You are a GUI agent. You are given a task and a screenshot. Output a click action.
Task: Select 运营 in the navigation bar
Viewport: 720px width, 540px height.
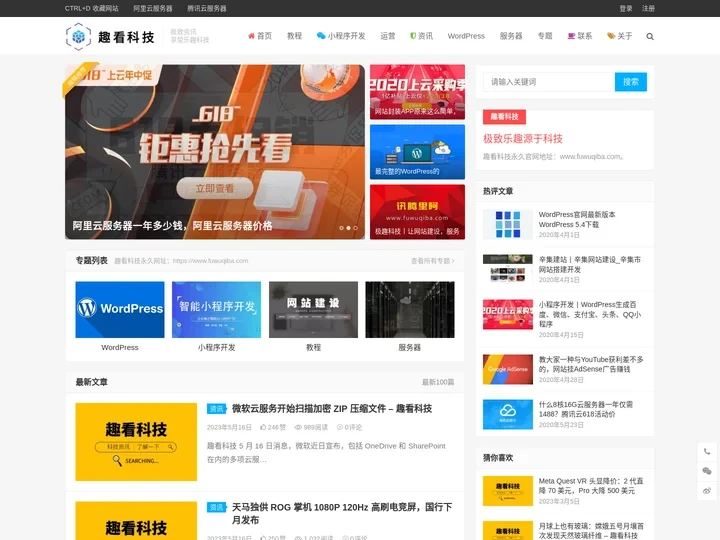[388, 36]
